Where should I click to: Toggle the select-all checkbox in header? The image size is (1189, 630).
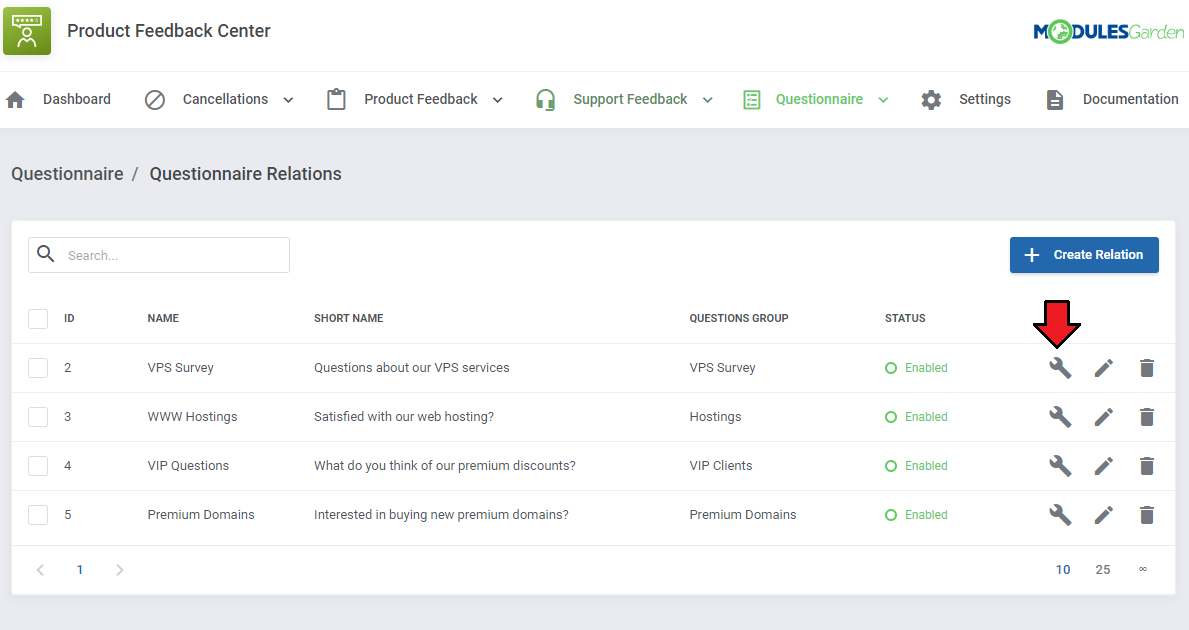(38, 318)
